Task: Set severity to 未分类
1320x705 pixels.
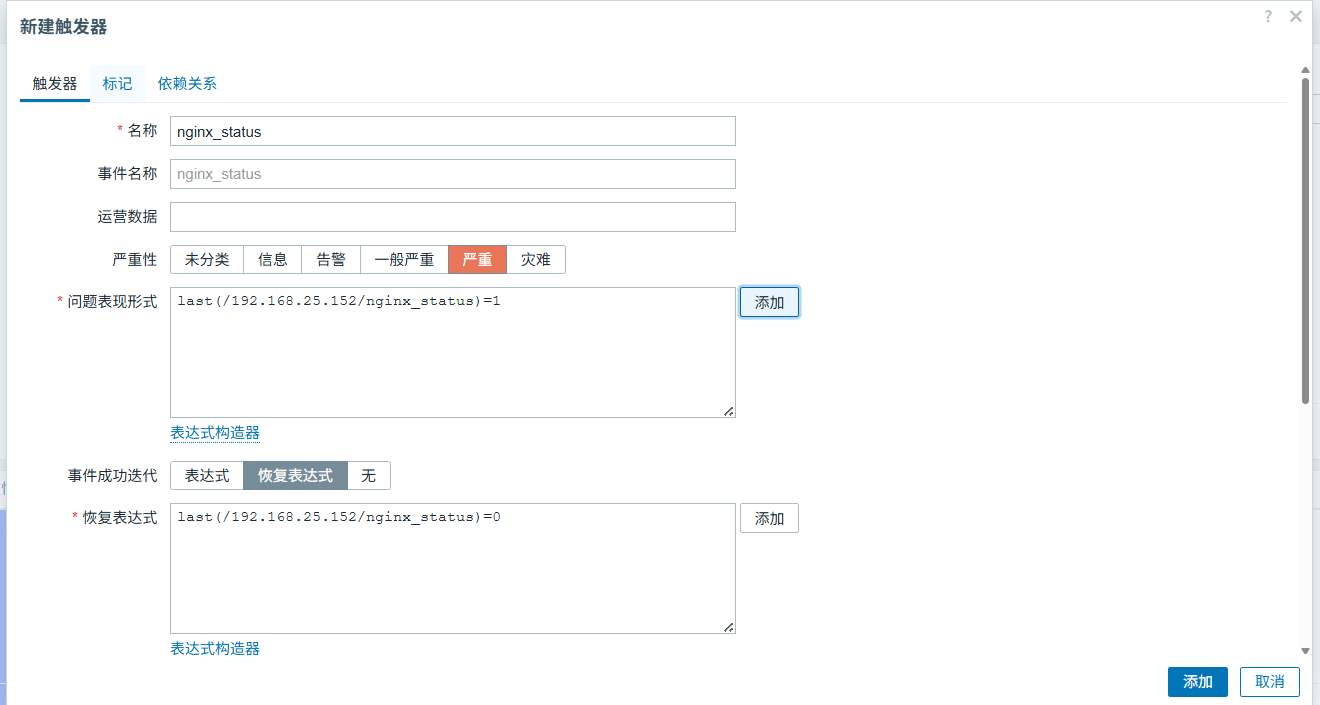Action: (207, 260)
